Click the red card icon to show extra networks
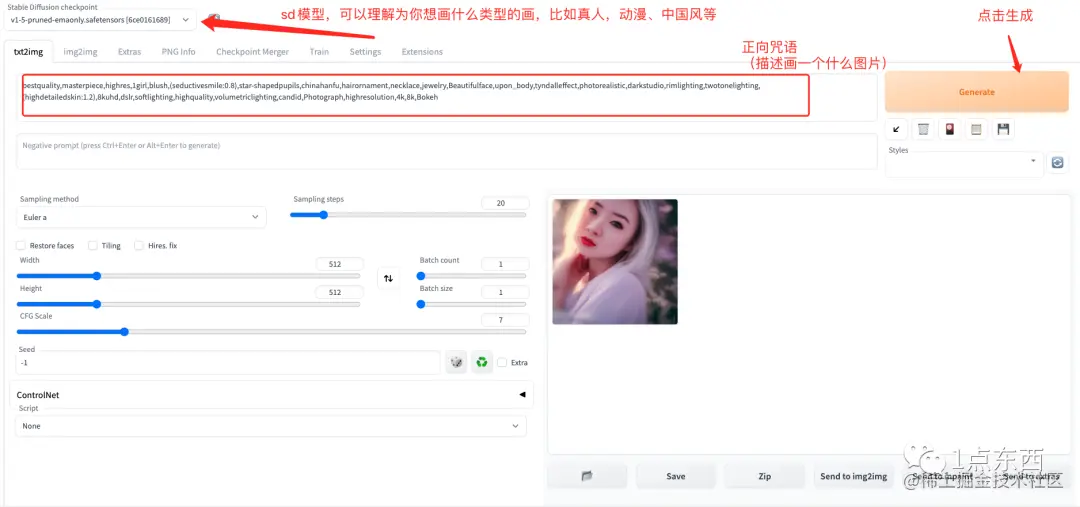The image size is (1080, 507). [x=950, y=129]
